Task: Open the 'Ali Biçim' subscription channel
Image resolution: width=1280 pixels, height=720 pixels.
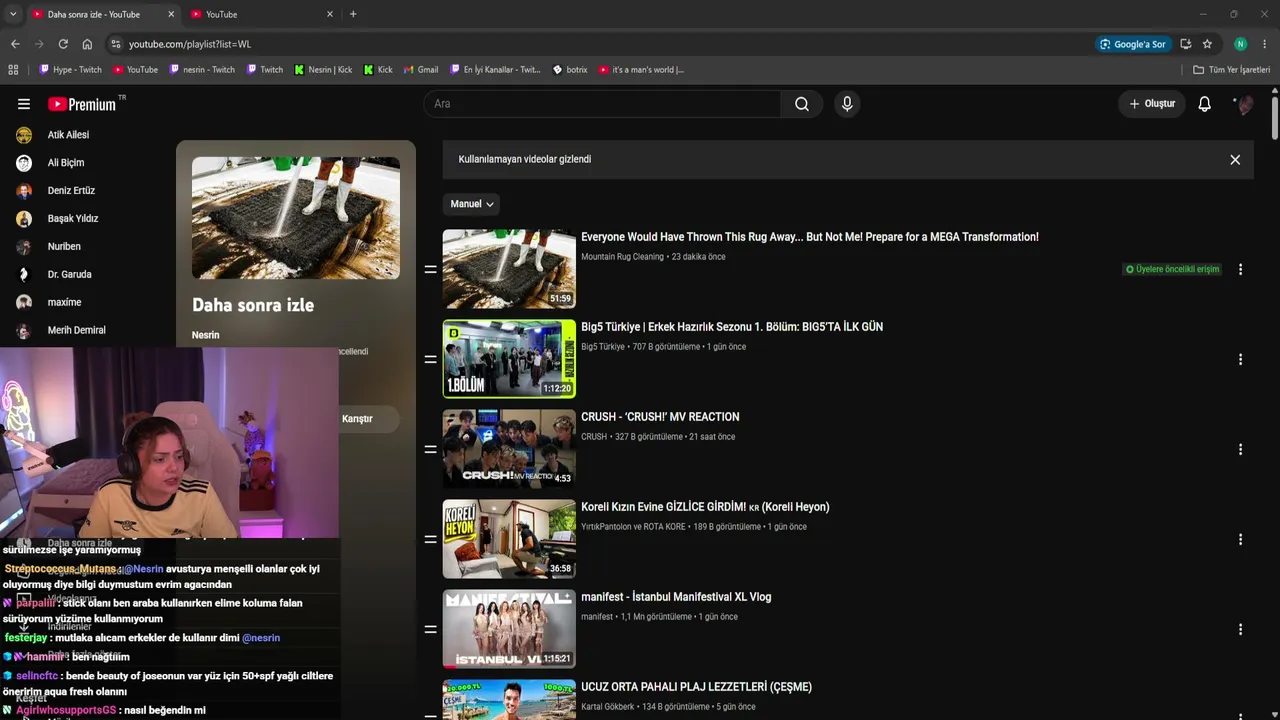Action: 66,163
